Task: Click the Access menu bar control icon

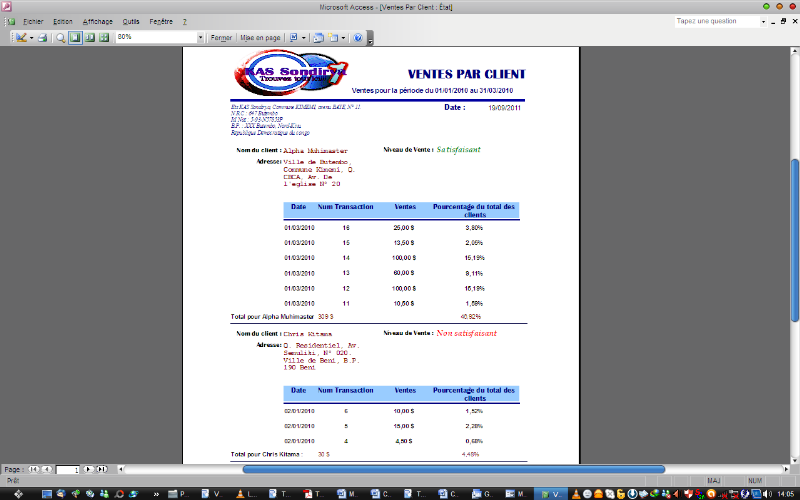Action: click(10, 22)
